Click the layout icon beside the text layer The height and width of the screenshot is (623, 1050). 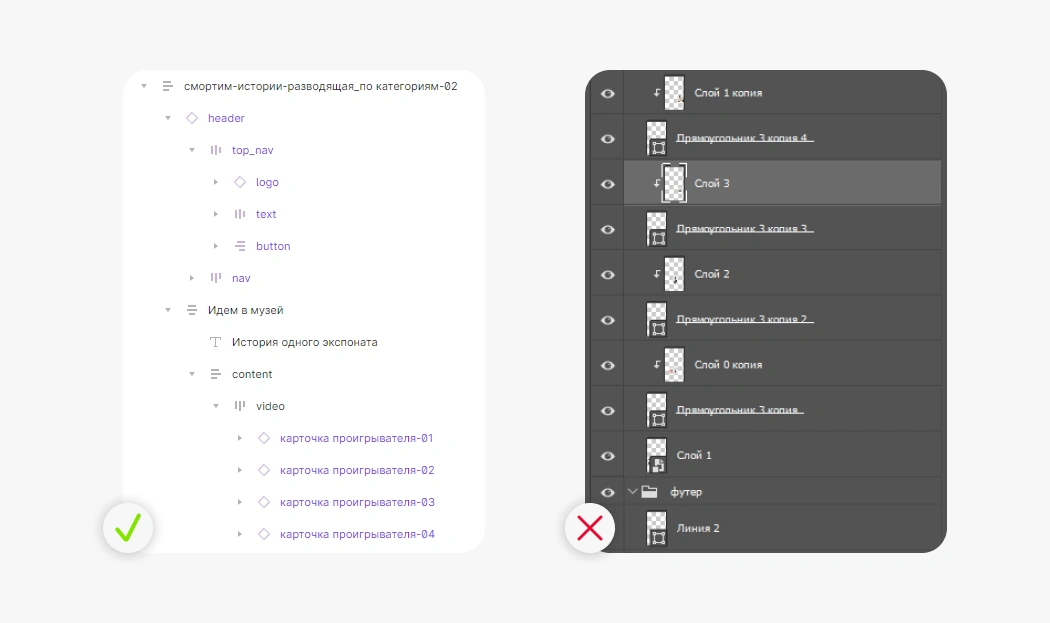coord(240,214)
